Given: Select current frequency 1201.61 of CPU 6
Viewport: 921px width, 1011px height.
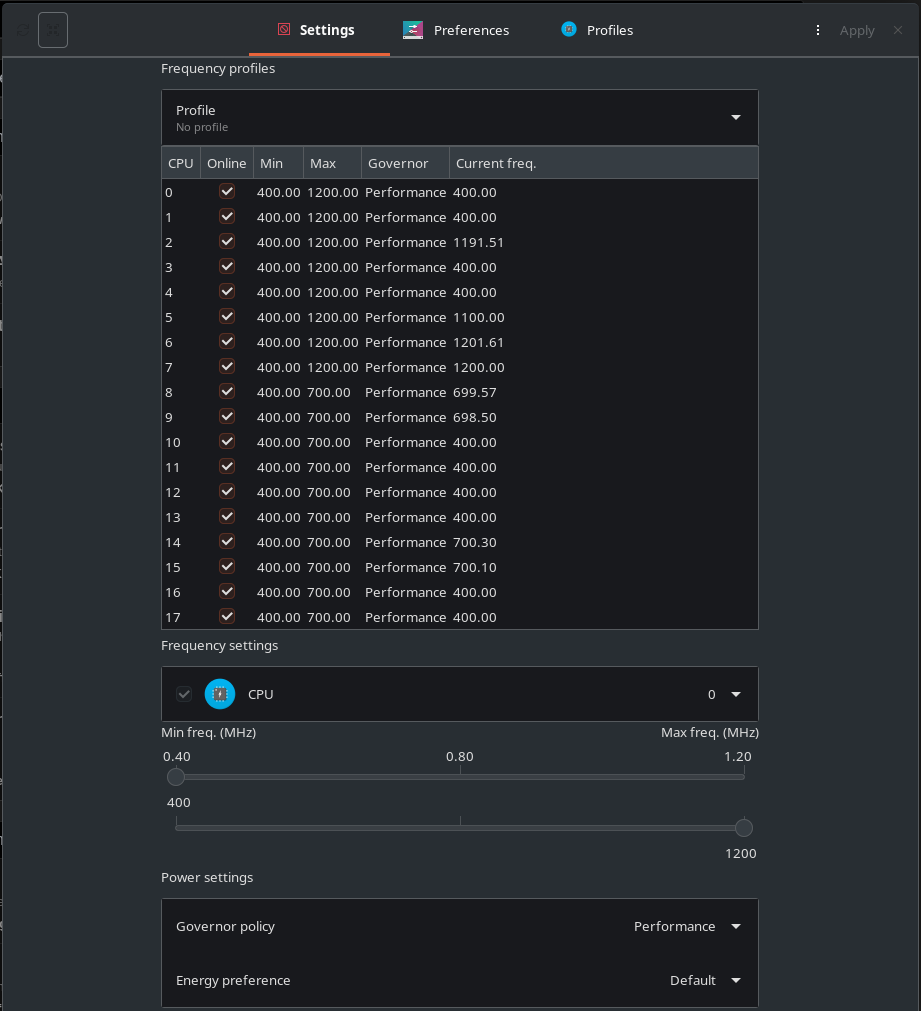Looking at the screenshot, I should click(478, 342).
